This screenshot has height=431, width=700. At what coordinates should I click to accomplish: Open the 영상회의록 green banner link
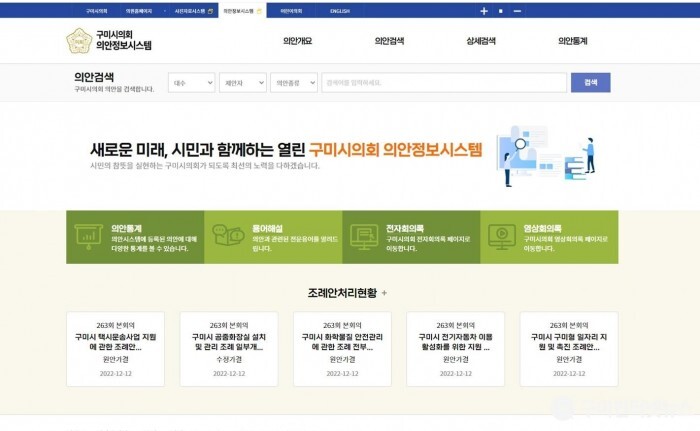[x=549, y=237]
